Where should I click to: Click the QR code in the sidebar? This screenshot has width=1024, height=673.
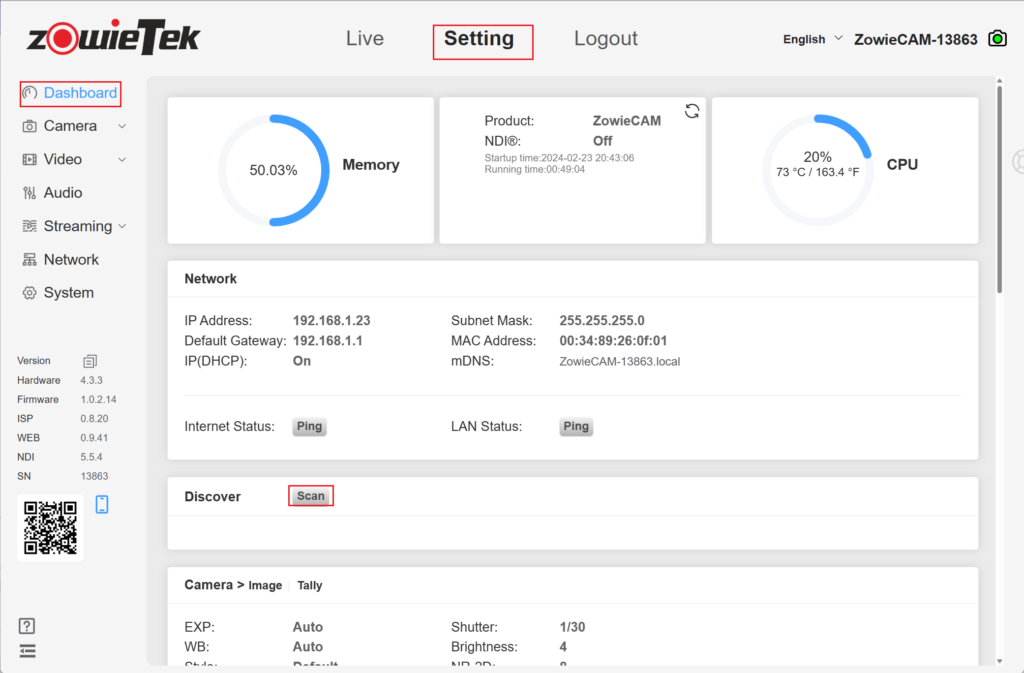pyautogui.click(x=49, y=527)
